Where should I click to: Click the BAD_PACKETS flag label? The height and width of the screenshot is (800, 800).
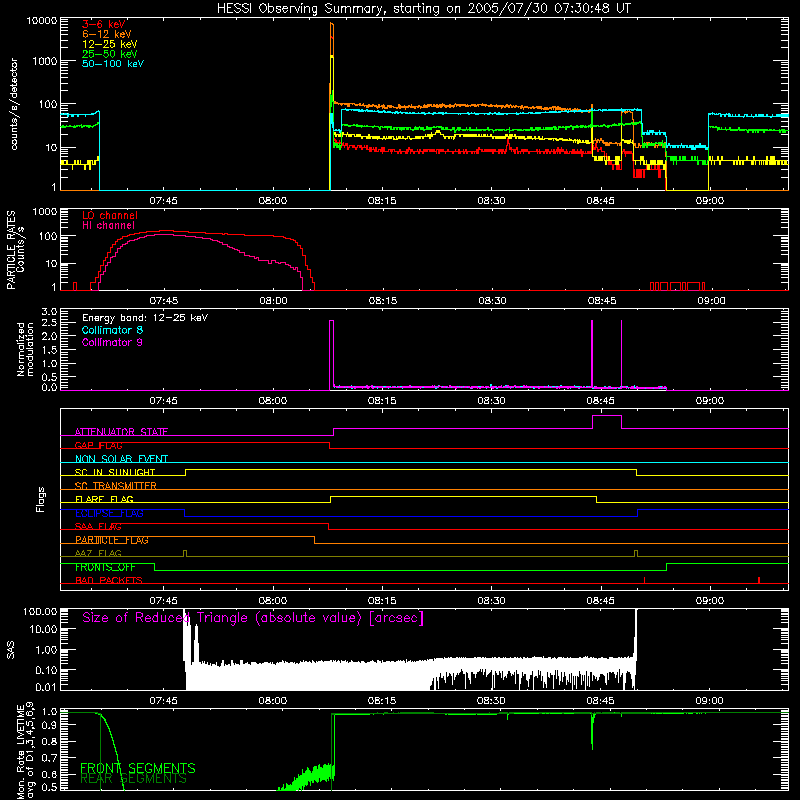(109, 581)
